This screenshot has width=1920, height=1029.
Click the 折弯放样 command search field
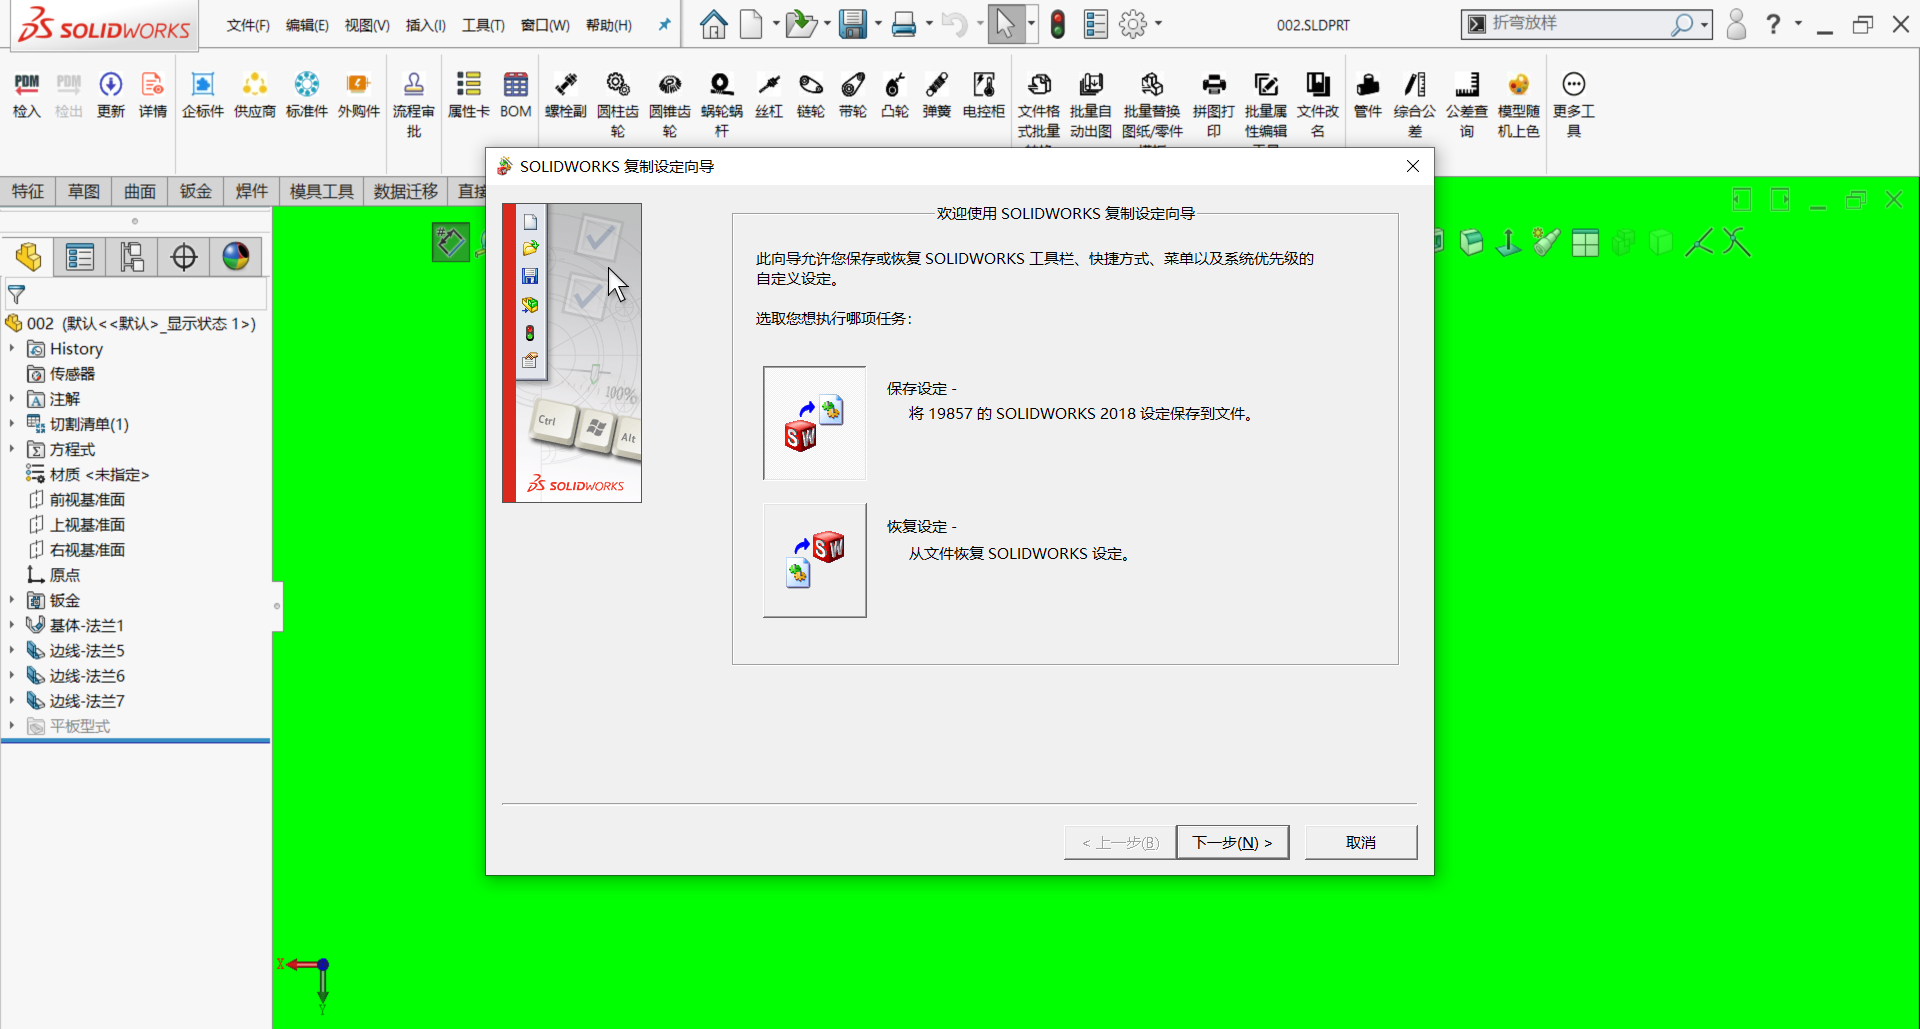click(x=1578, y=24)
